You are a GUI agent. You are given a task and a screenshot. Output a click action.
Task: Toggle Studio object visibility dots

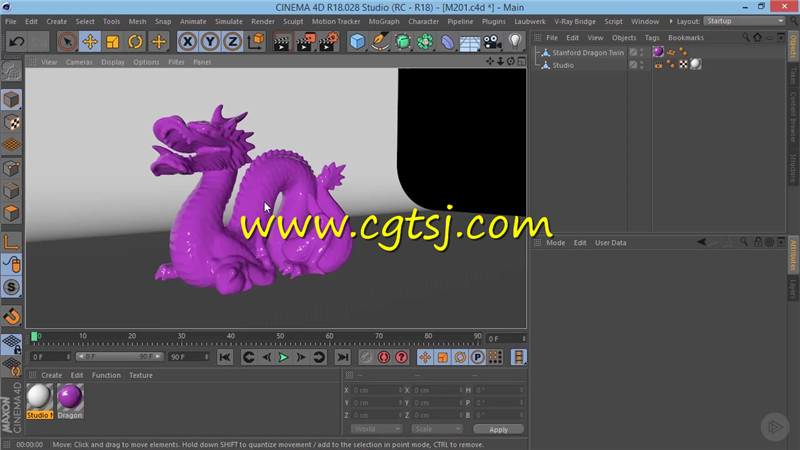click(x=641, y=65)
